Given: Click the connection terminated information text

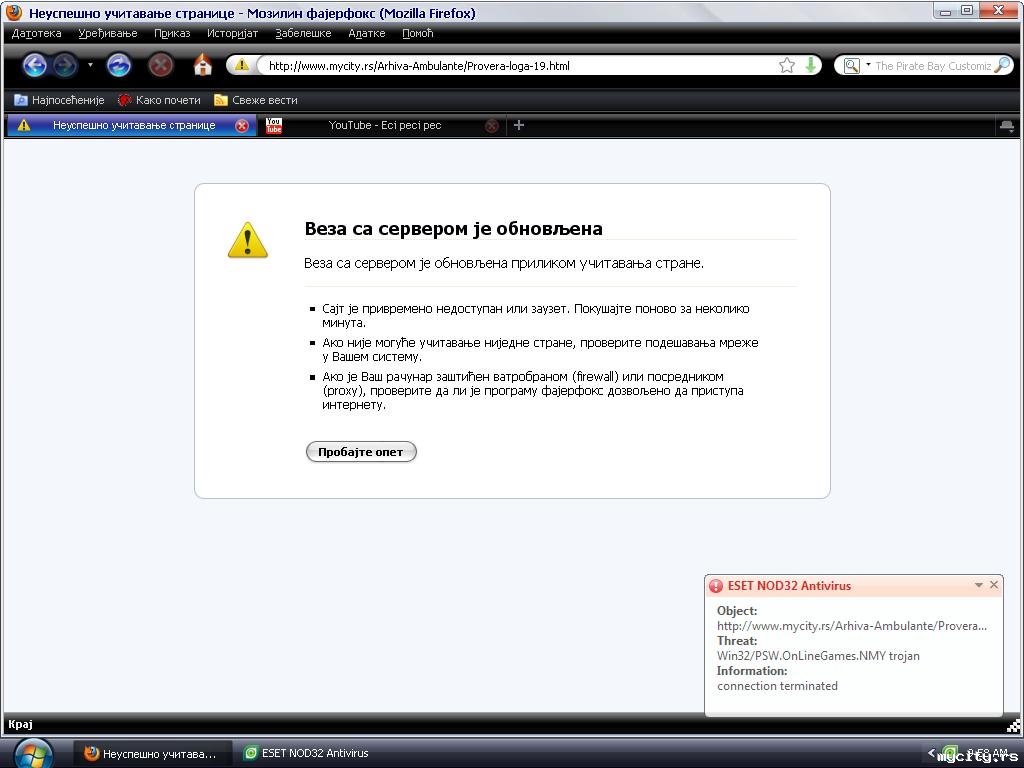Looking at the screenshot, I should [777, 686].
